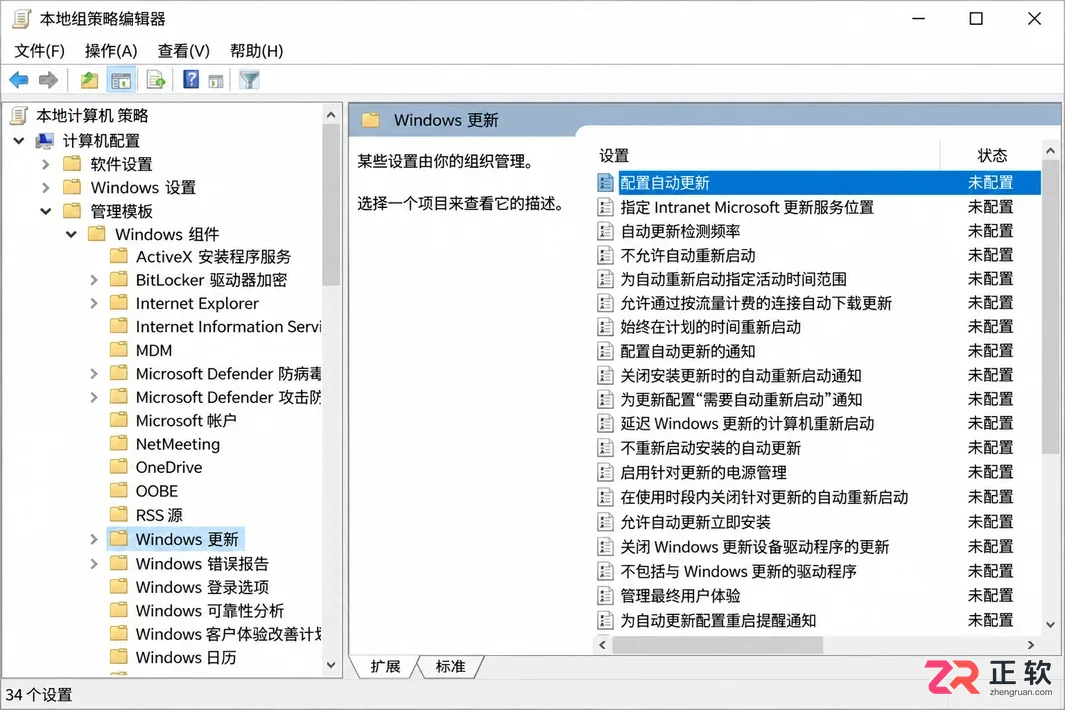Sort by the 状态 column header
Viewport: 1065px width, 710px height.
click(991, 156)
